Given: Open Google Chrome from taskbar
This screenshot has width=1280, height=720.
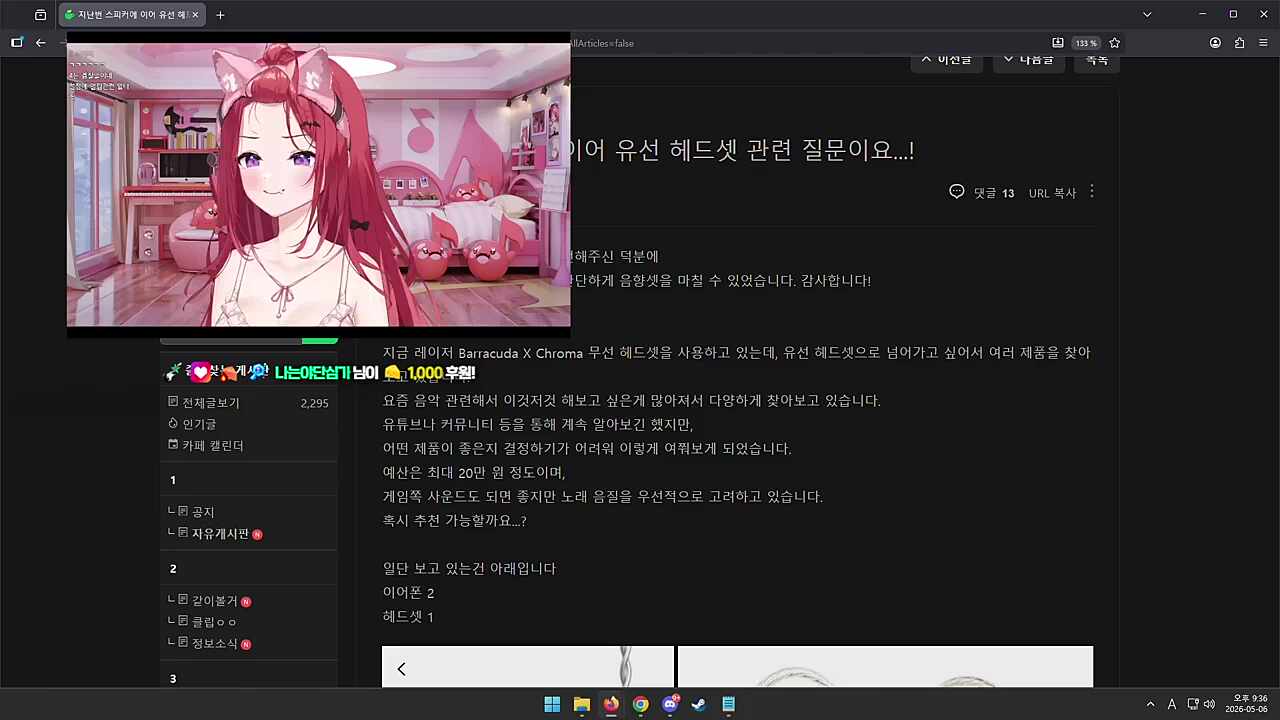Looking at the screenshot, I should point(640,704).
